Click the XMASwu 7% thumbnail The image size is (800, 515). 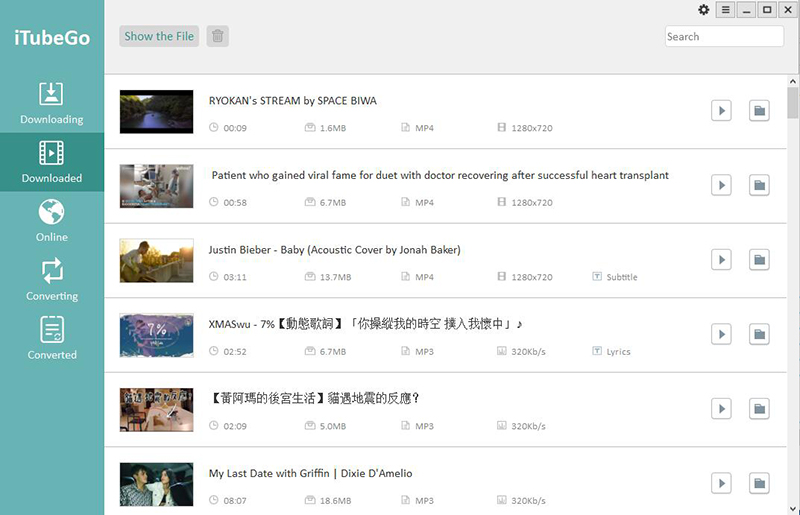coord(157,335)
